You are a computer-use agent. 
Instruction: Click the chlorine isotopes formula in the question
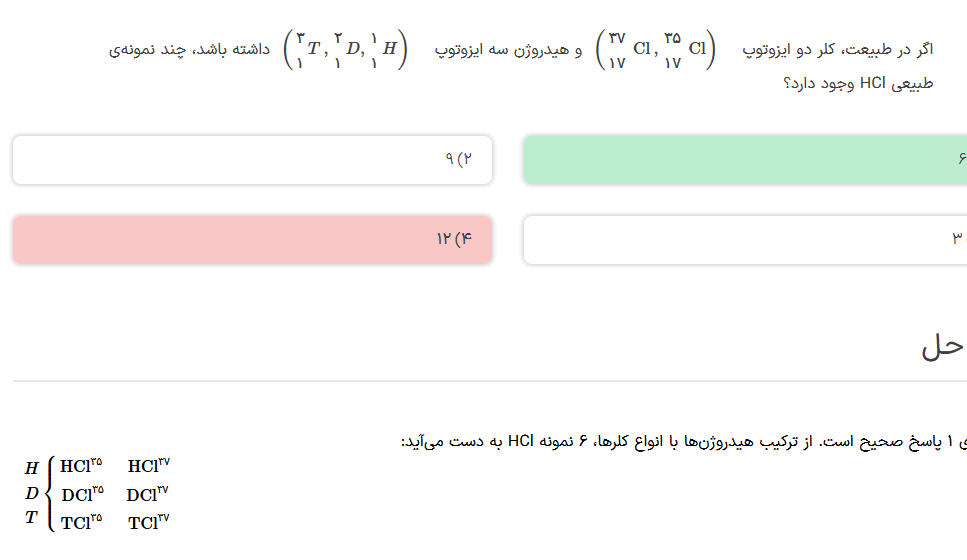[x=656, y=50]
